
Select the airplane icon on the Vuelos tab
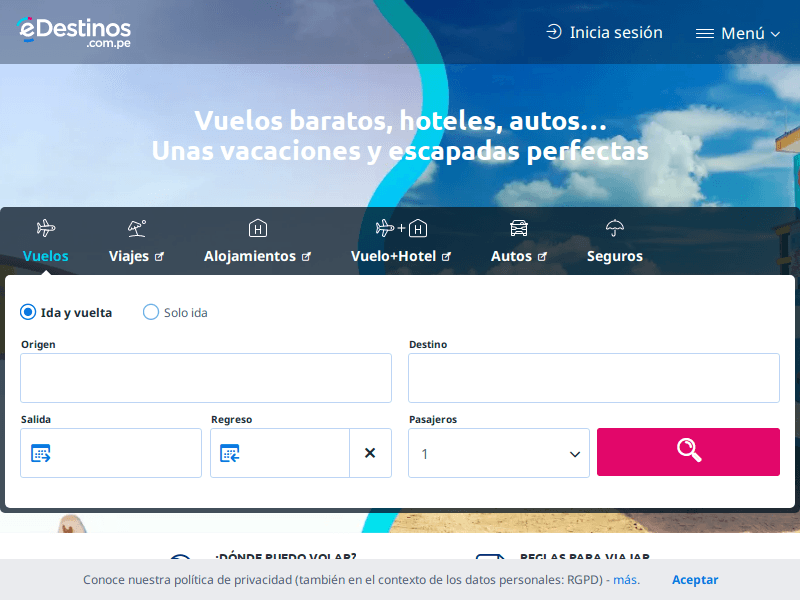pos(45,227)
